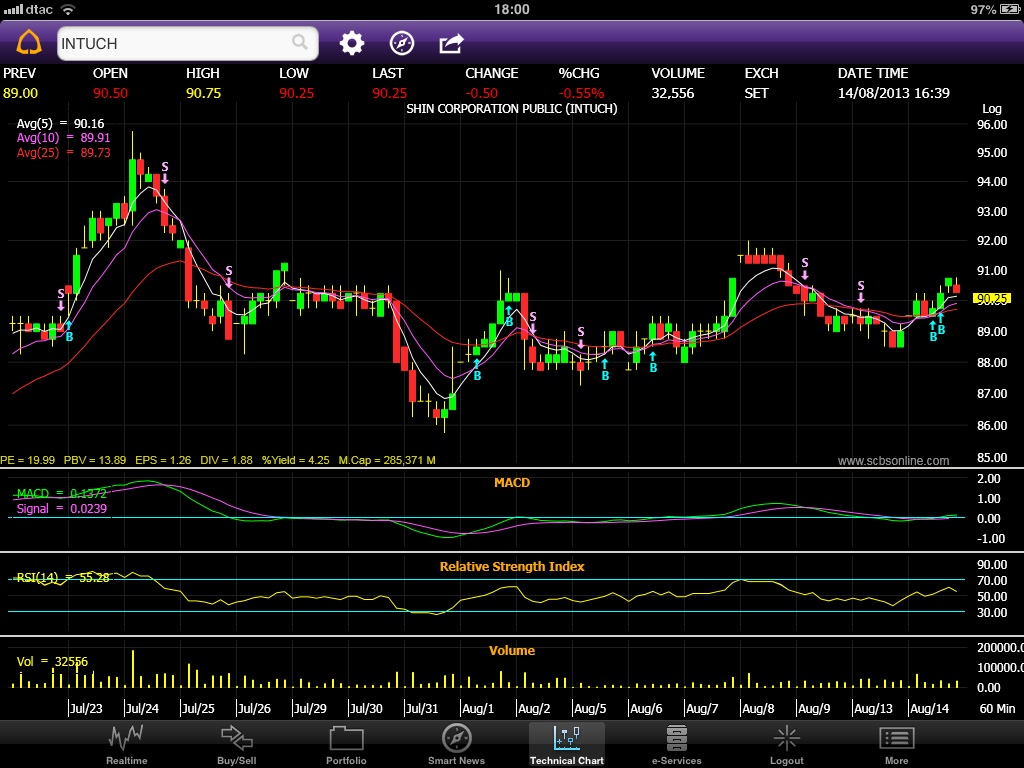Tap the share arrow icon

451,43
